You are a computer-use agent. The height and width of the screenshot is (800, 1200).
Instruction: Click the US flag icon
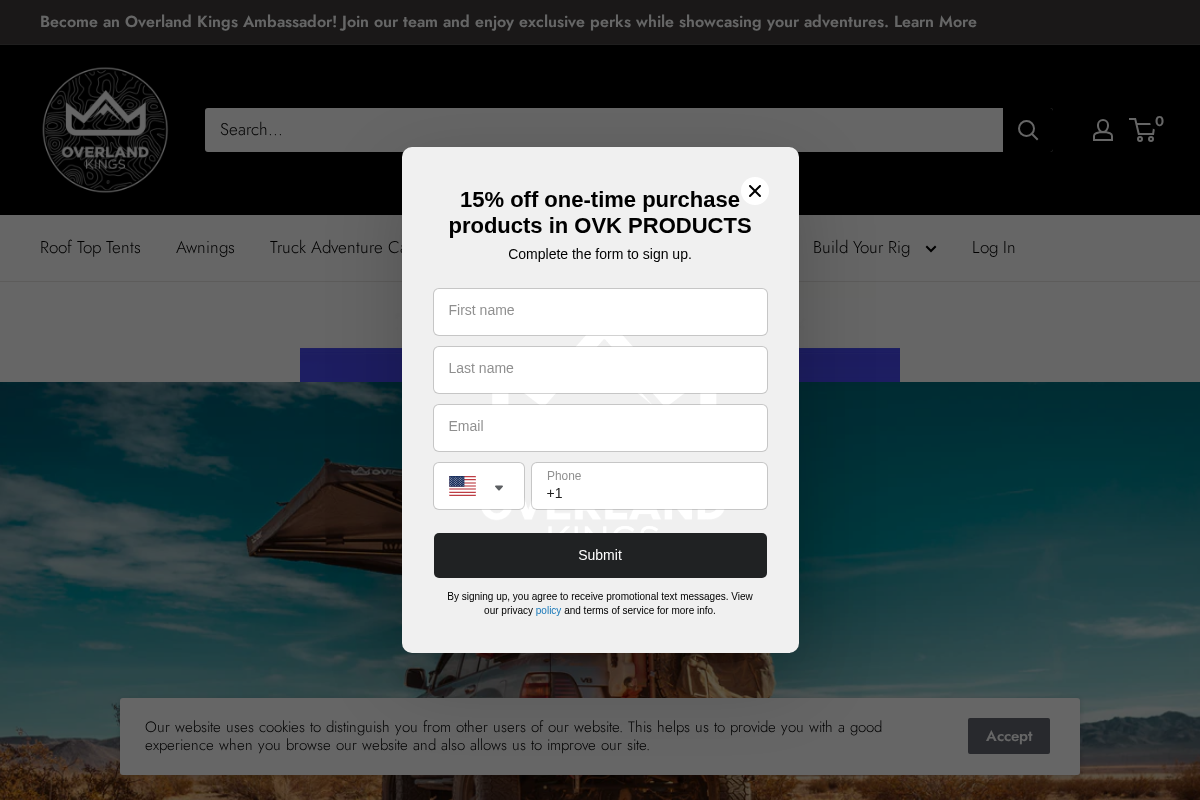(x=462, y=486)
